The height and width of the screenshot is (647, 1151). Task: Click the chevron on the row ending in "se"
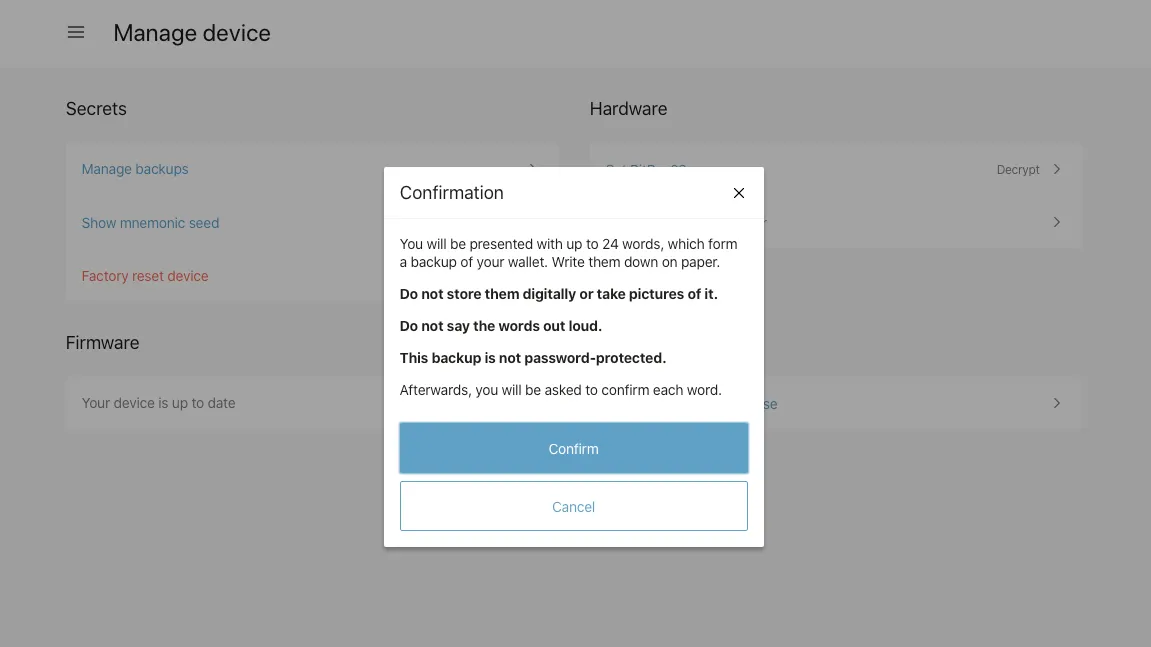(1057, 403)
